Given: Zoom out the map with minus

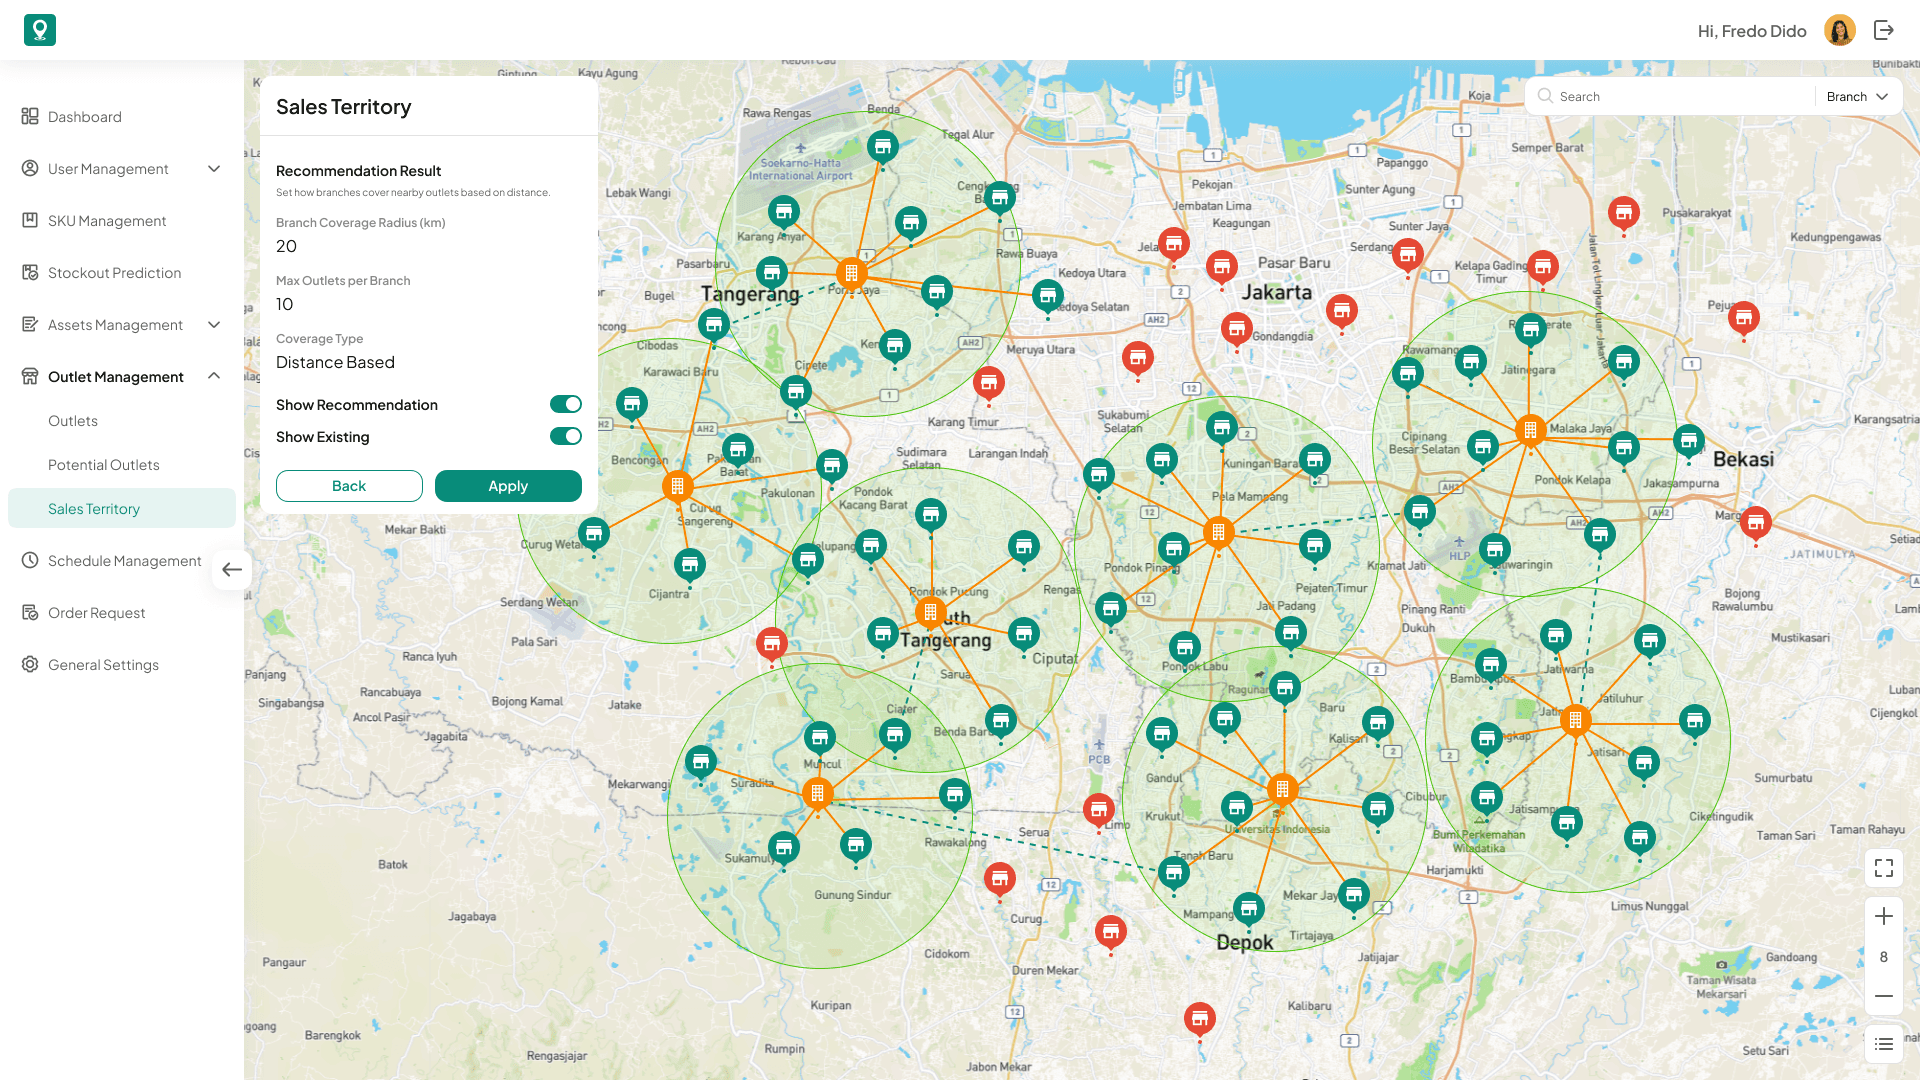Looking at the screenshot, I should point(1884,996).
